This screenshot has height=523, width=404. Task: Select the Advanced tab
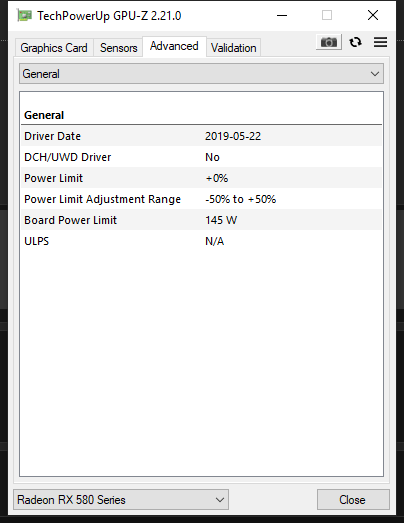tap(174, 46)
